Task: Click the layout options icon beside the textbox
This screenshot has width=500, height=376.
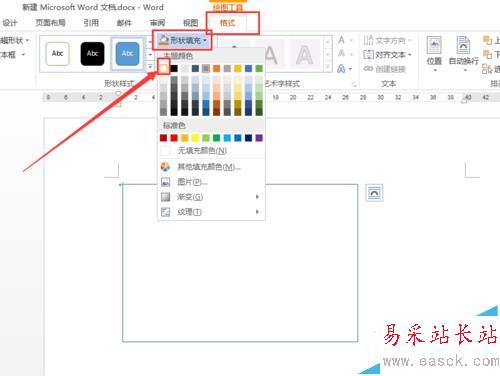Action: 374,193
